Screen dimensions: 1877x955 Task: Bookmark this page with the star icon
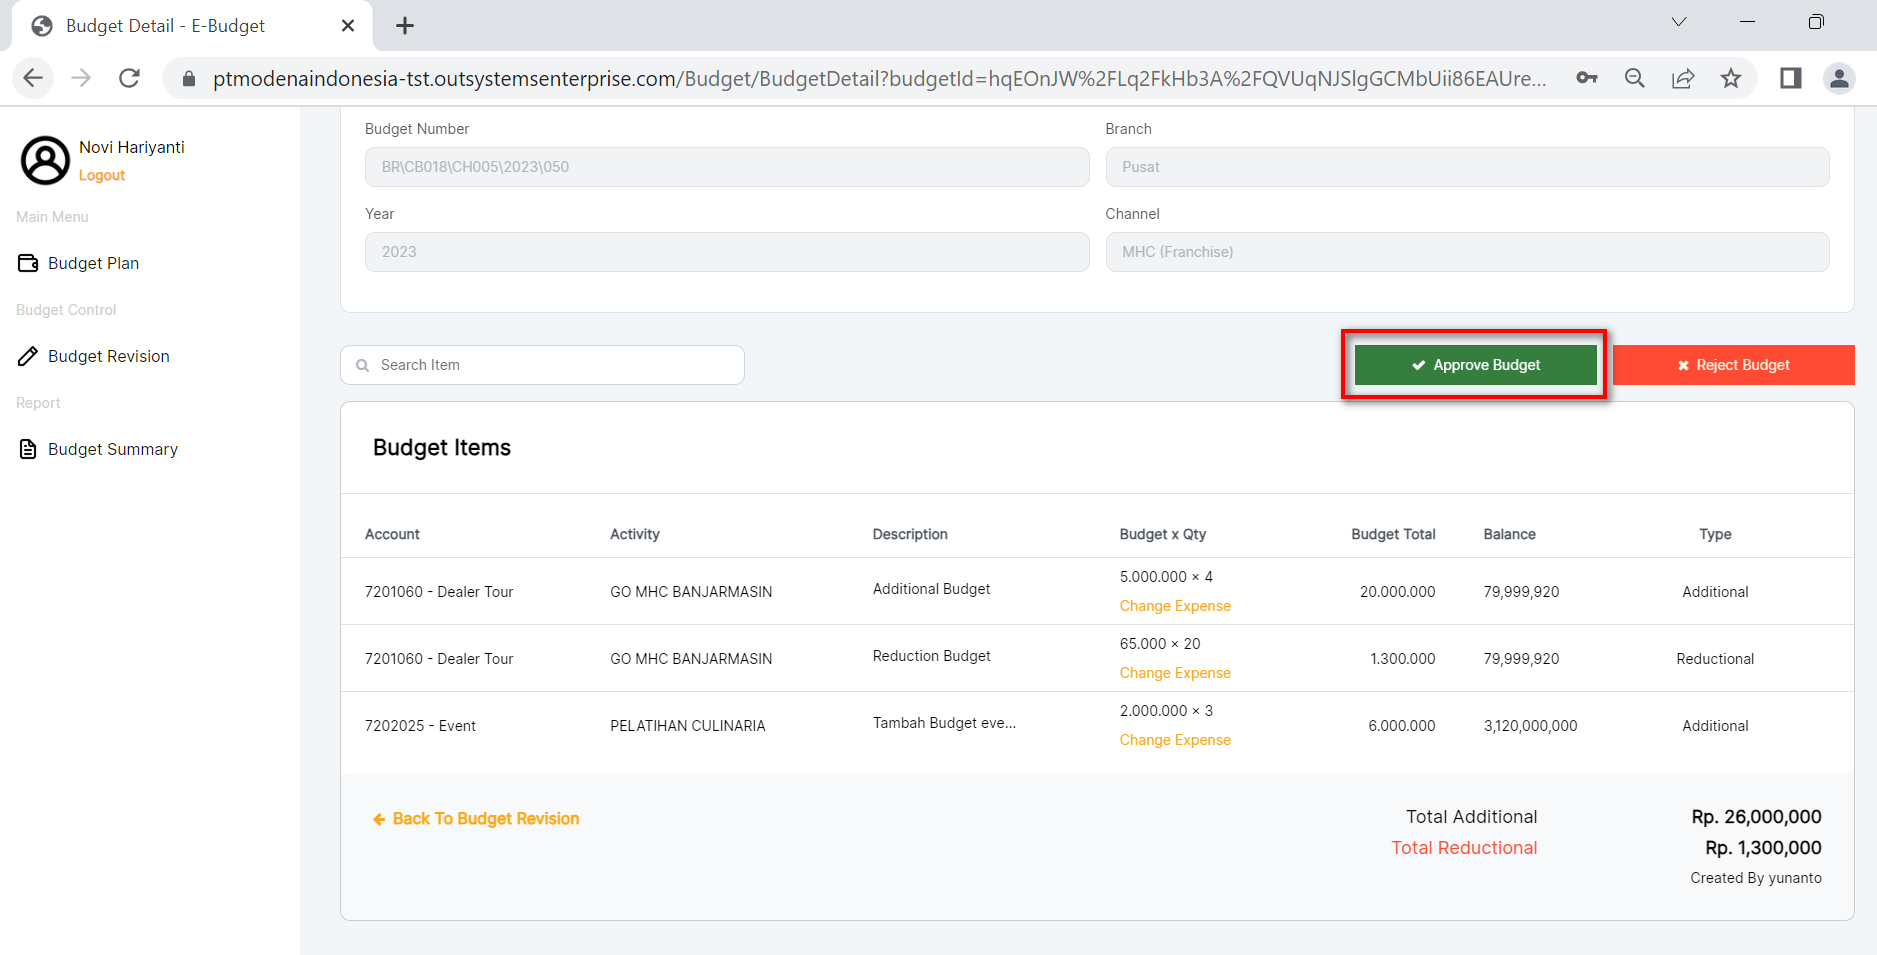pos(1731,78)
